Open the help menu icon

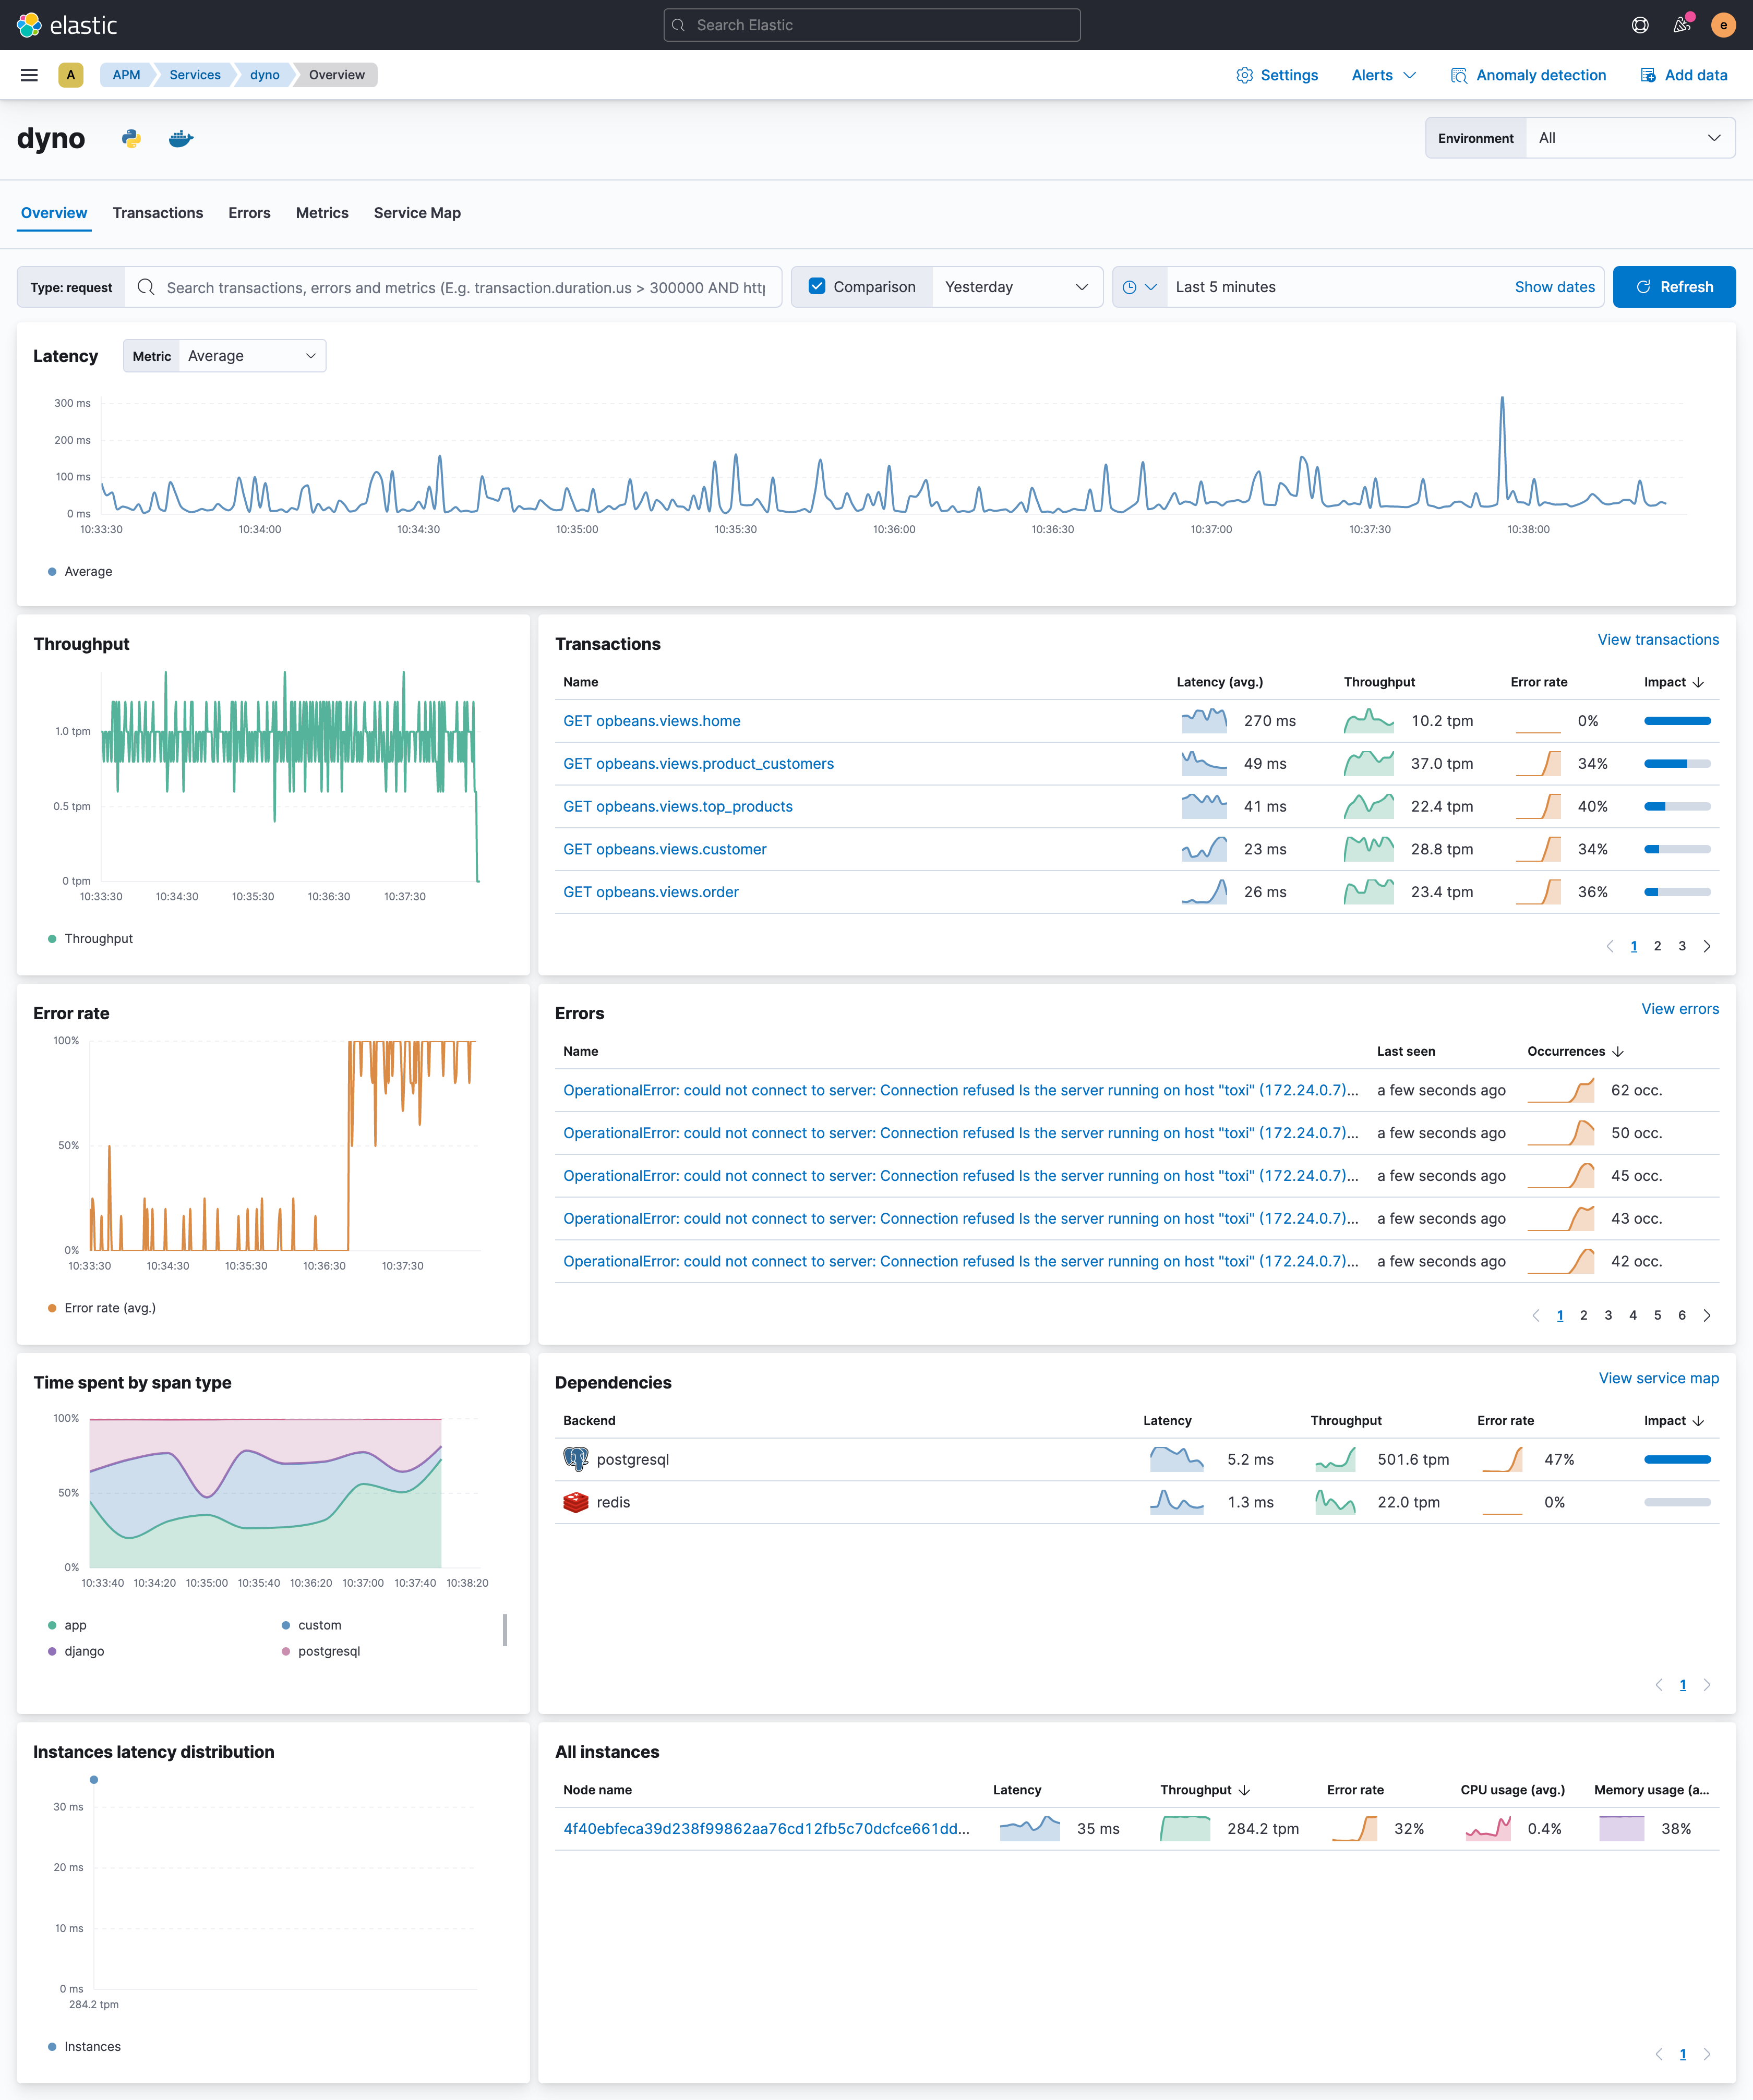tap(1640, 25)
